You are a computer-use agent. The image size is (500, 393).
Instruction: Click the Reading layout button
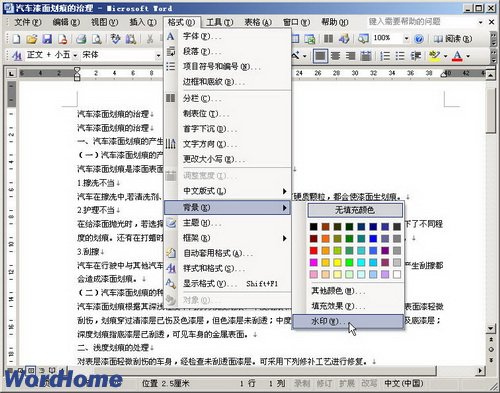pyautogui.click(x=453, y=39)
